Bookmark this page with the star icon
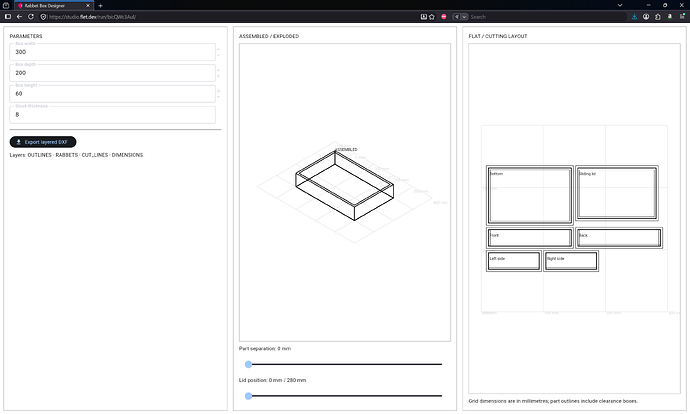690x414 pixels. point(432,17)
